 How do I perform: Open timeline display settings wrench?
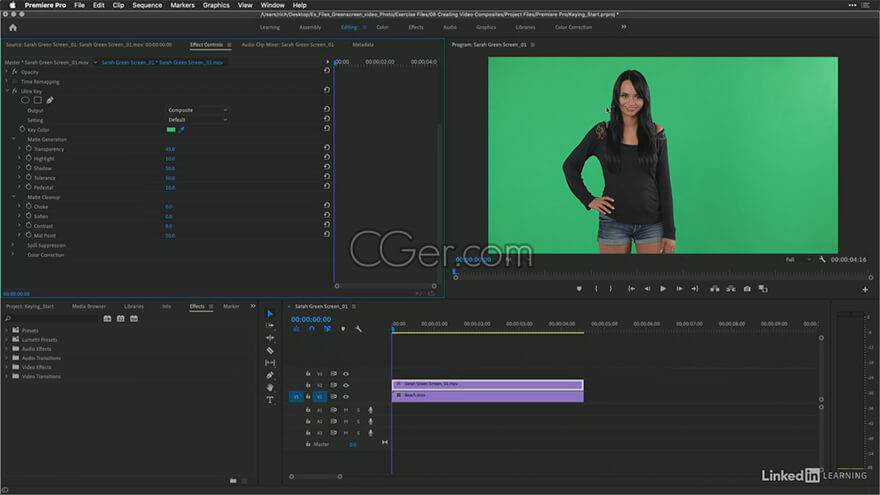pyautogui.click(x=359, y=329)
